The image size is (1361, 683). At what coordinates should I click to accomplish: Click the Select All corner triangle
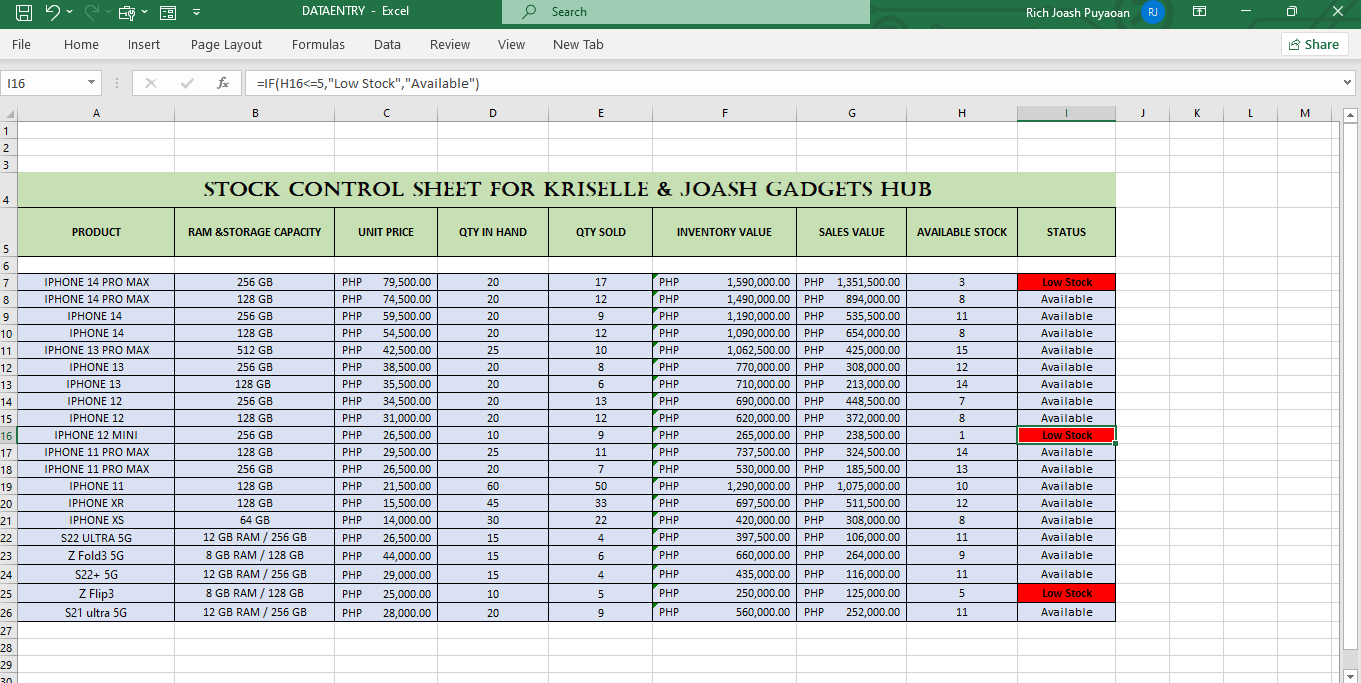pos(9,113)
